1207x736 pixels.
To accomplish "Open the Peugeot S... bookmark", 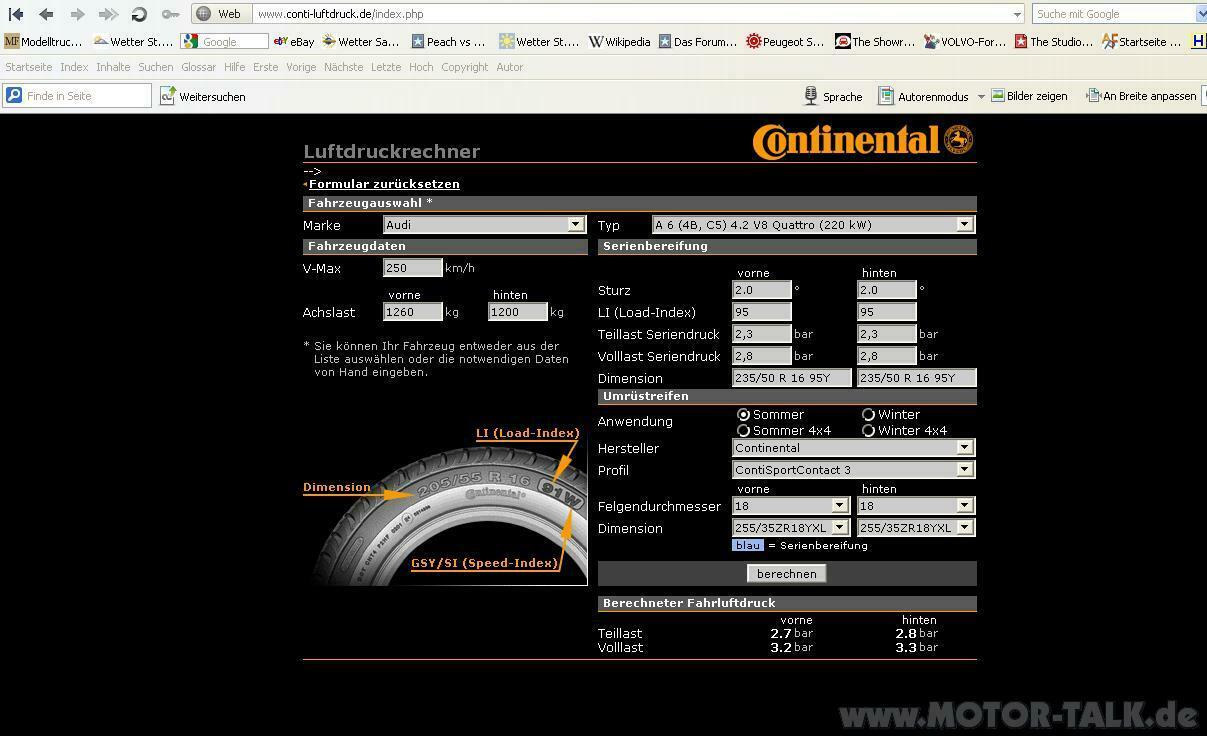I will tap(785, 41).
